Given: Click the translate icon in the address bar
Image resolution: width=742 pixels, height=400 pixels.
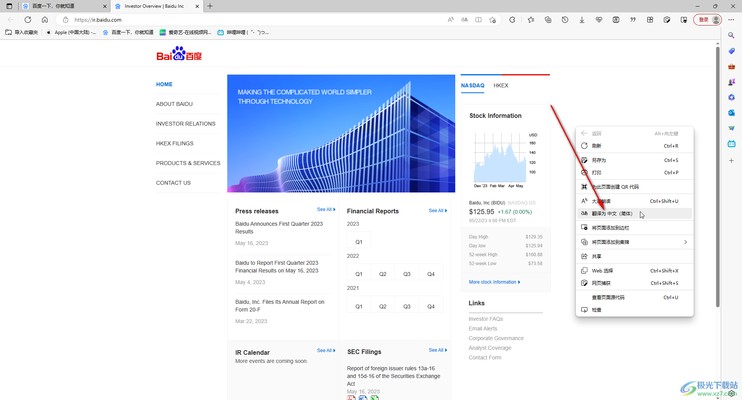Looking at the screenshot, I should click(465, 20).
